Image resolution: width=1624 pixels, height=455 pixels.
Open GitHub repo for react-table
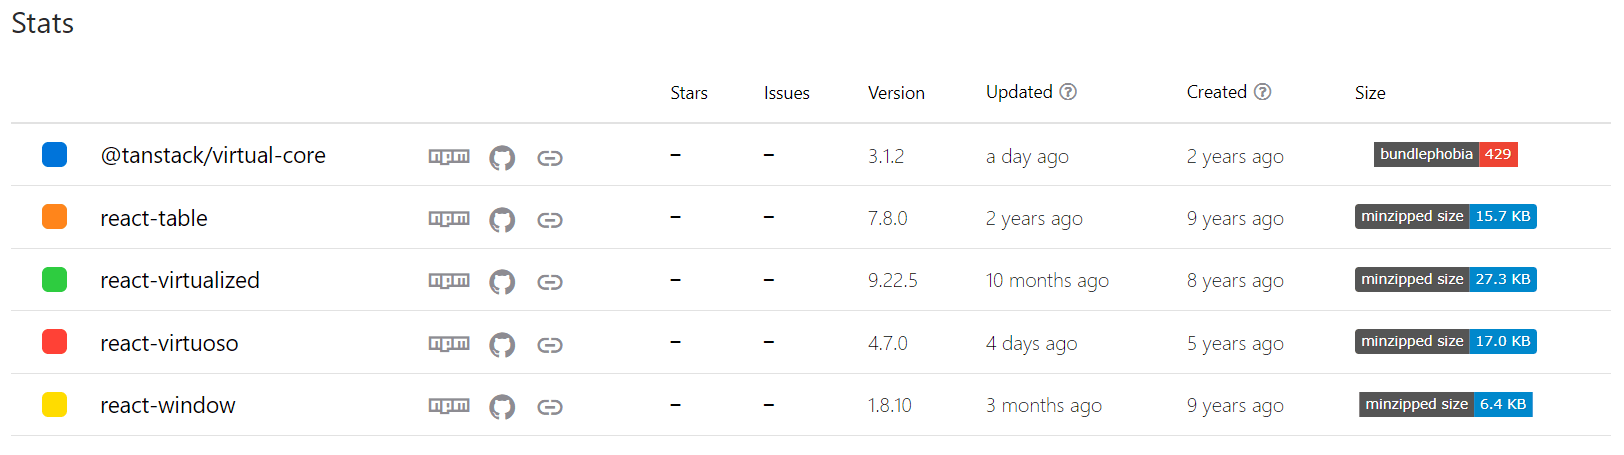coord(502,220)
